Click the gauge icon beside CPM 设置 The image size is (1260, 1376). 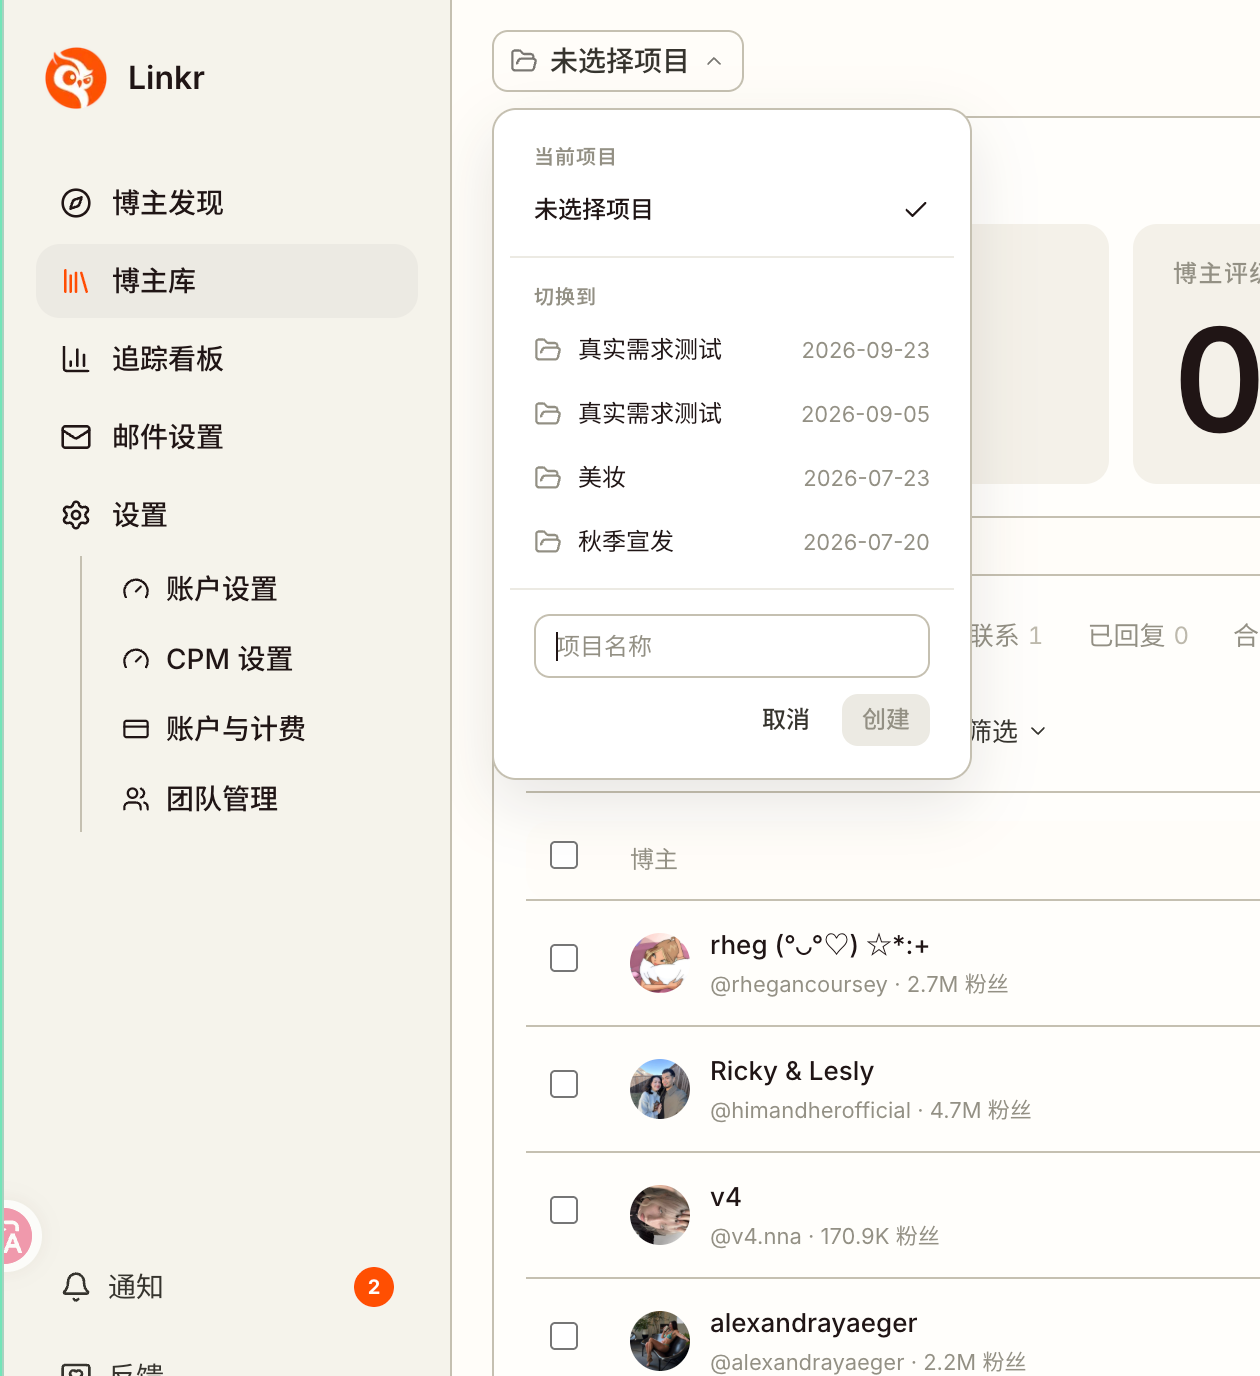[x=136, y=659]
